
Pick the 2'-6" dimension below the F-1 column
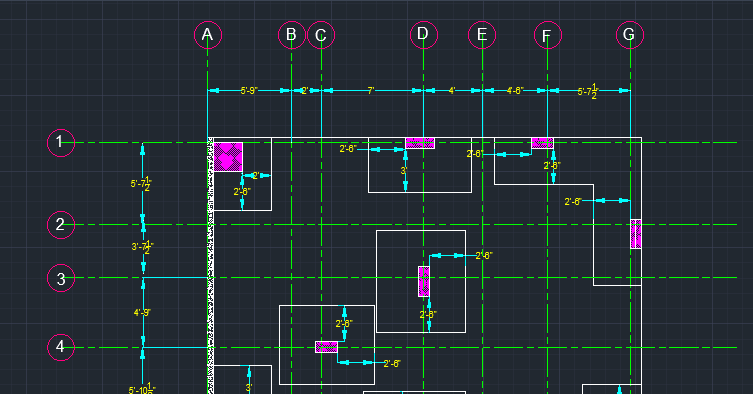point(552,166)
